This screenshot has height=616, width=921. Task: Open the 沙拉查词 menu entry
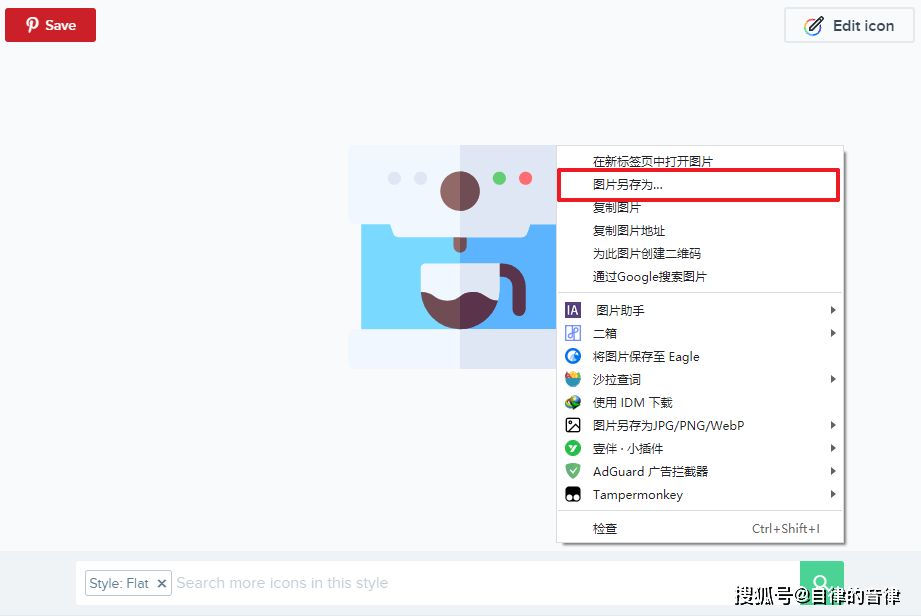click(700, 379)
